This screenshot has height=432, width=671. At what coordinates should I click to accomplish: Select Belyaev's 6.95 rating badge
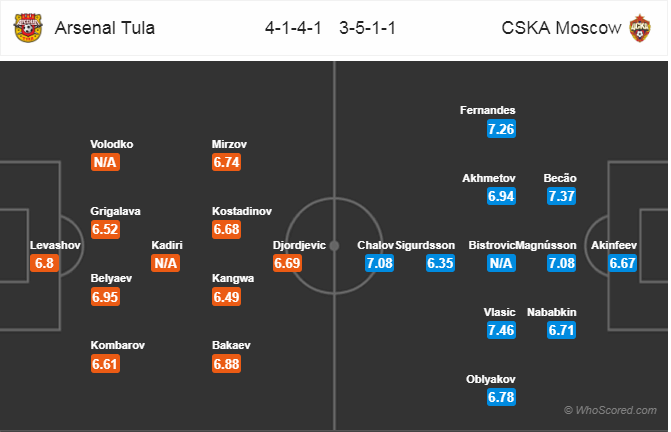105,297
